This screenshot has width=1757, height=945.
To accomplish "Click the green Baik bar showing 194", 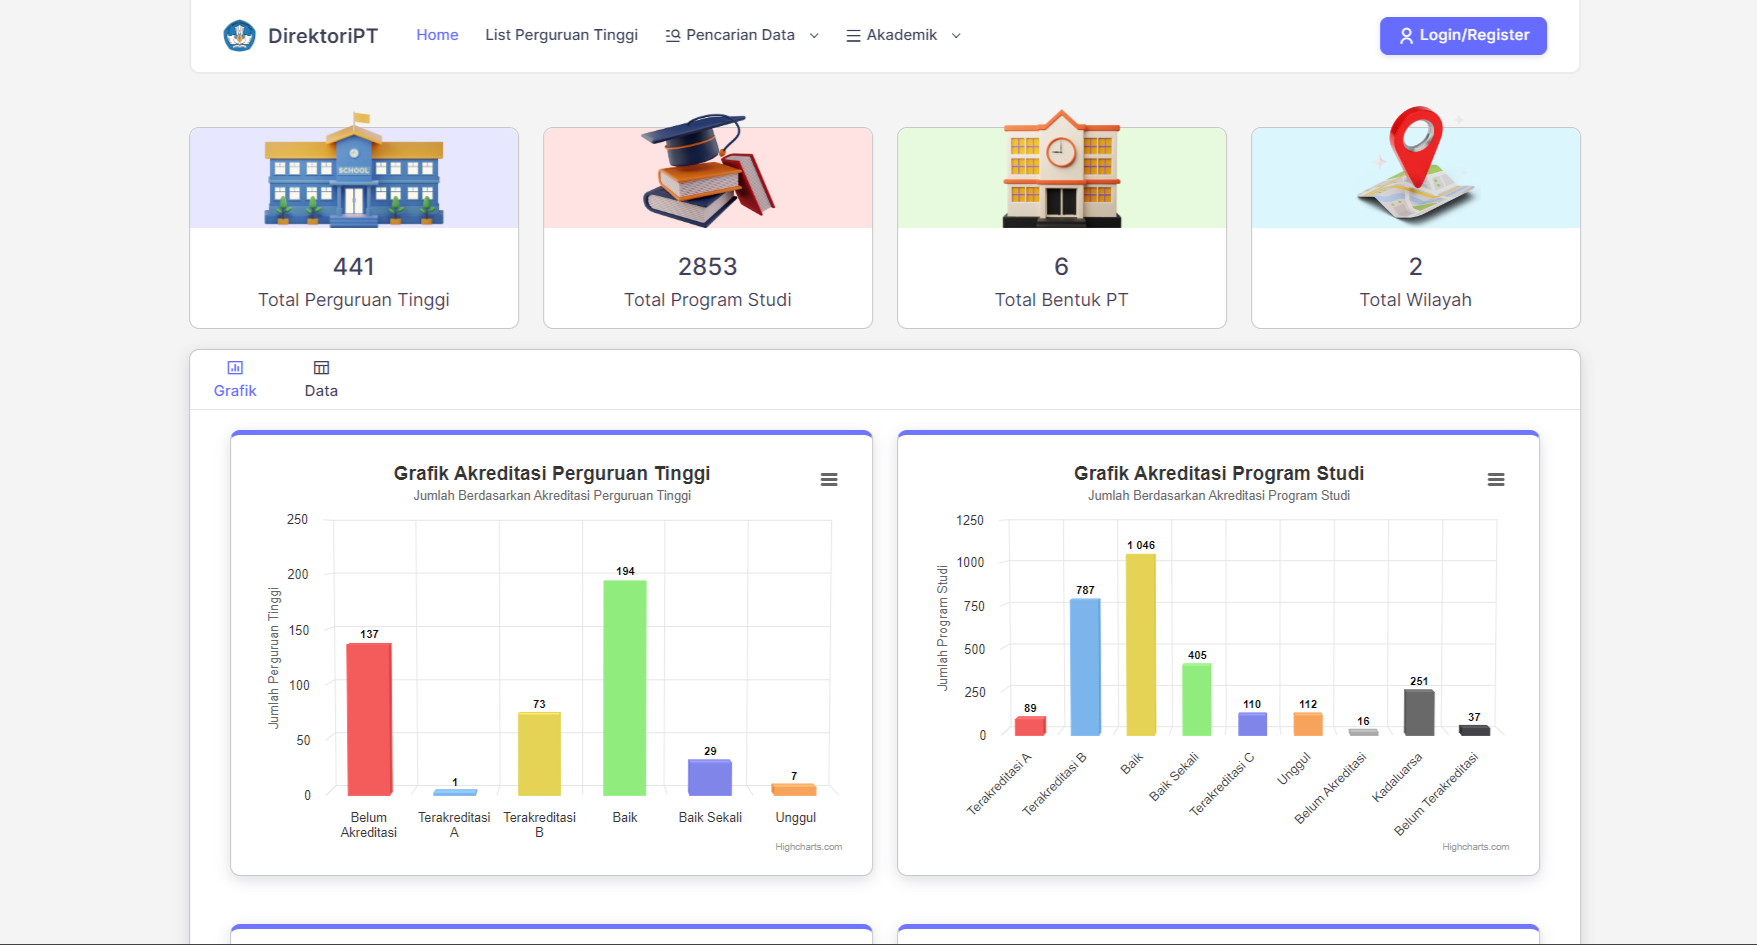I will tap(625, 688).
